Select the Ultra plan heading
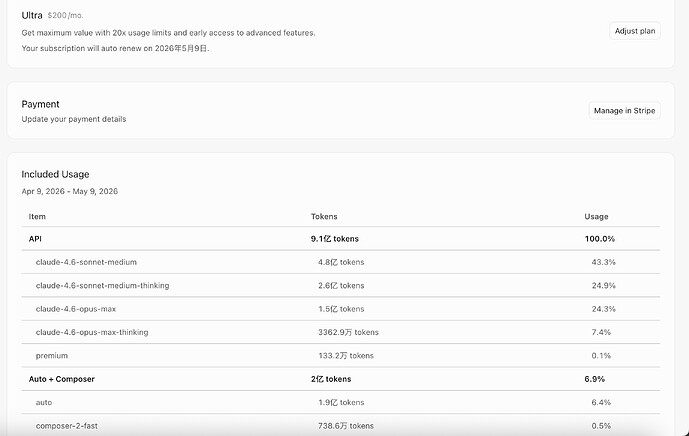689x436 pixels. (32, 15)
